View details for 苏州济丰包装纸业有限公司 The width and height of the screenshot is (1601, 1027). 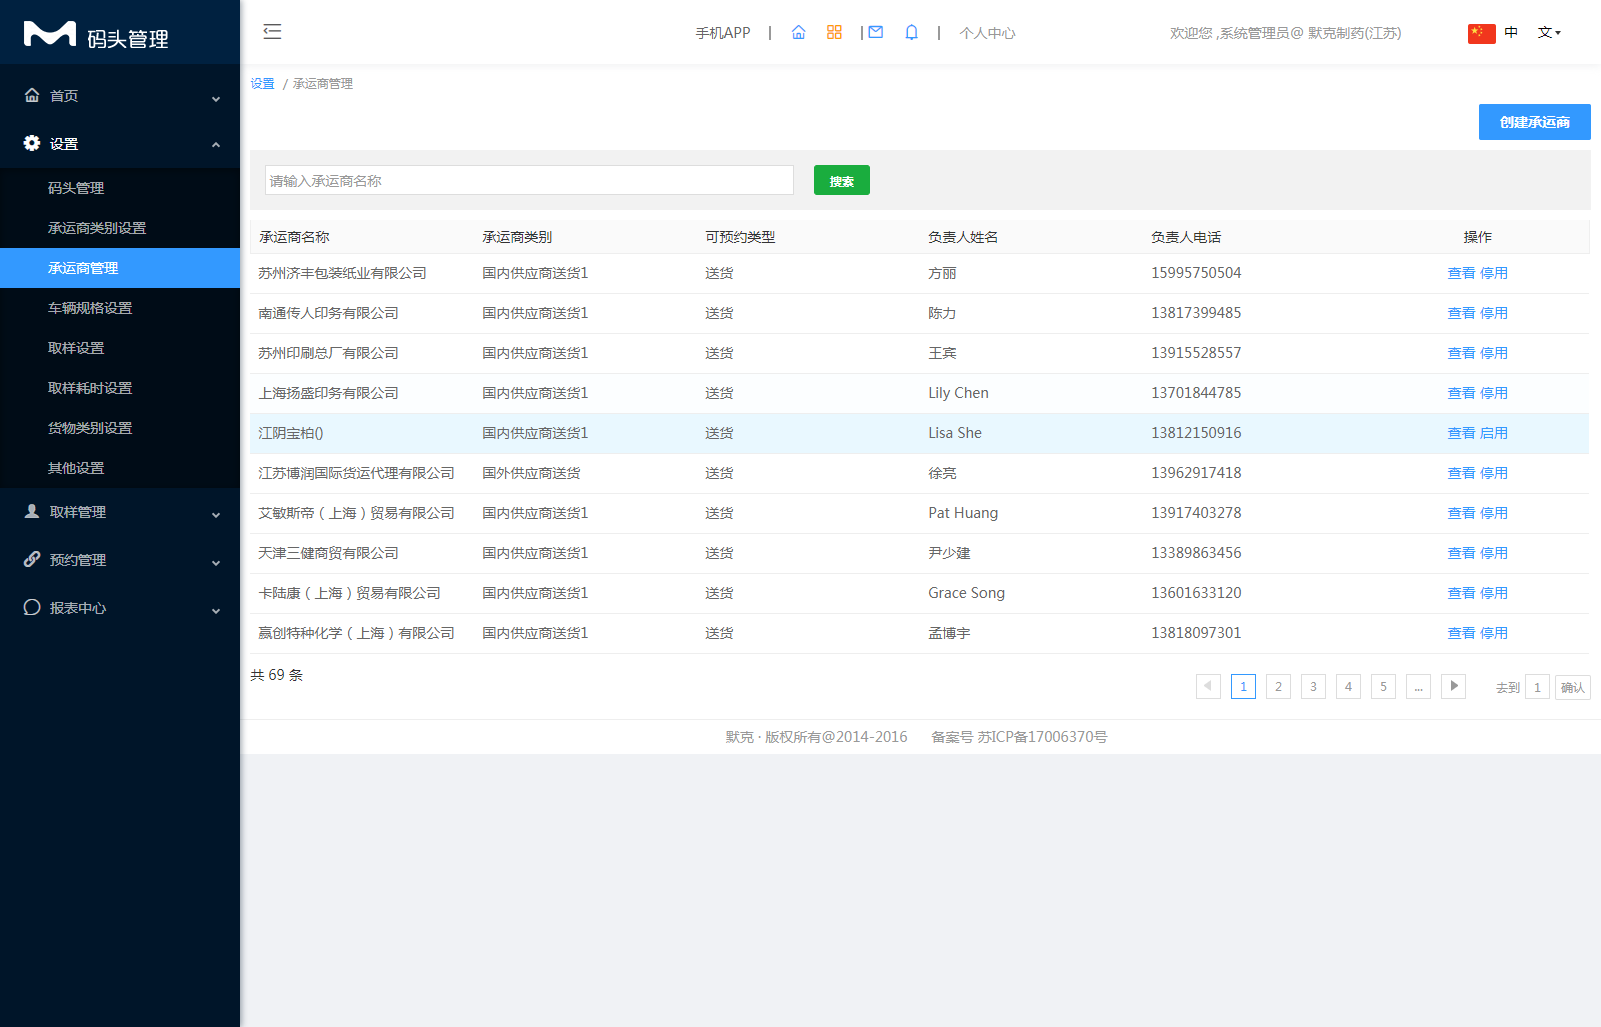1461,273
